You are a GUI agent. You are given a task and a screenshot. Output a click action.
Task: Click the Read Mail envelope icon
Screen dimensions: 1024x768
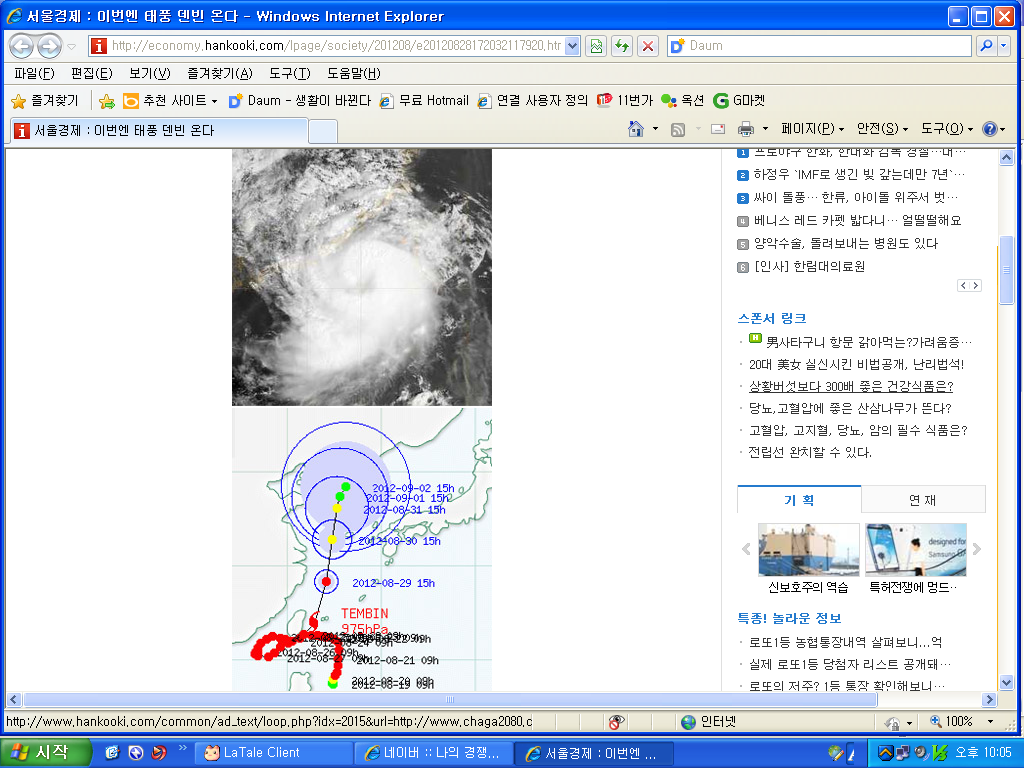717,129
